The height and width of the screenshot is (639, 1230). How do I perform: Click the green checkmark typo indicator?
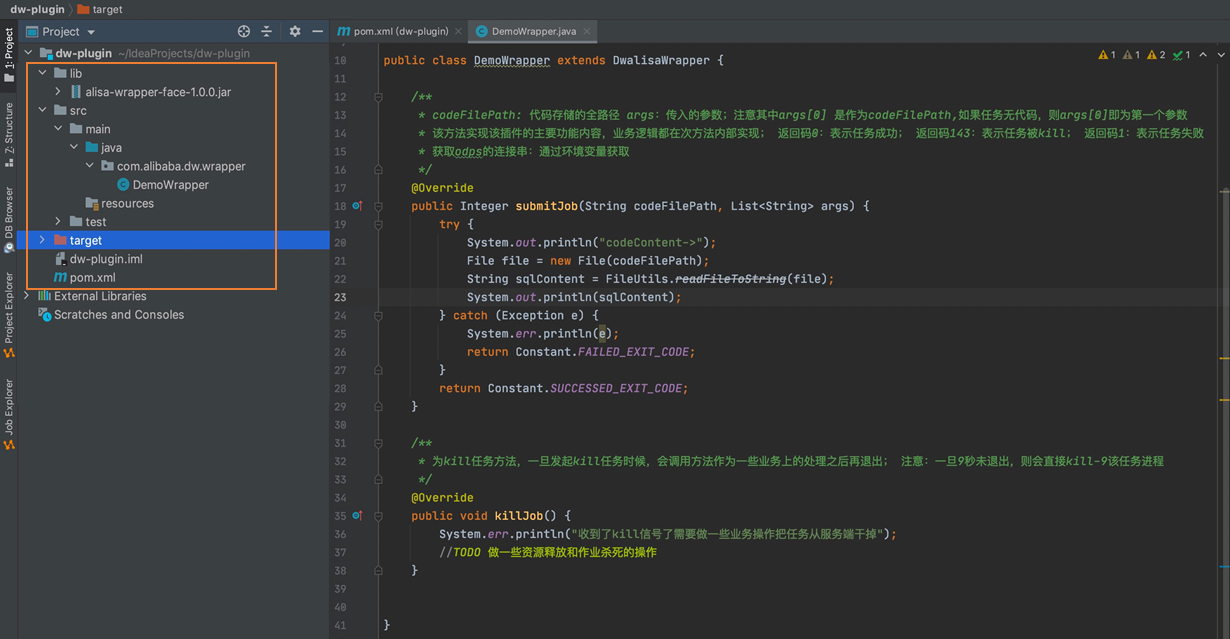(1181, 55)
